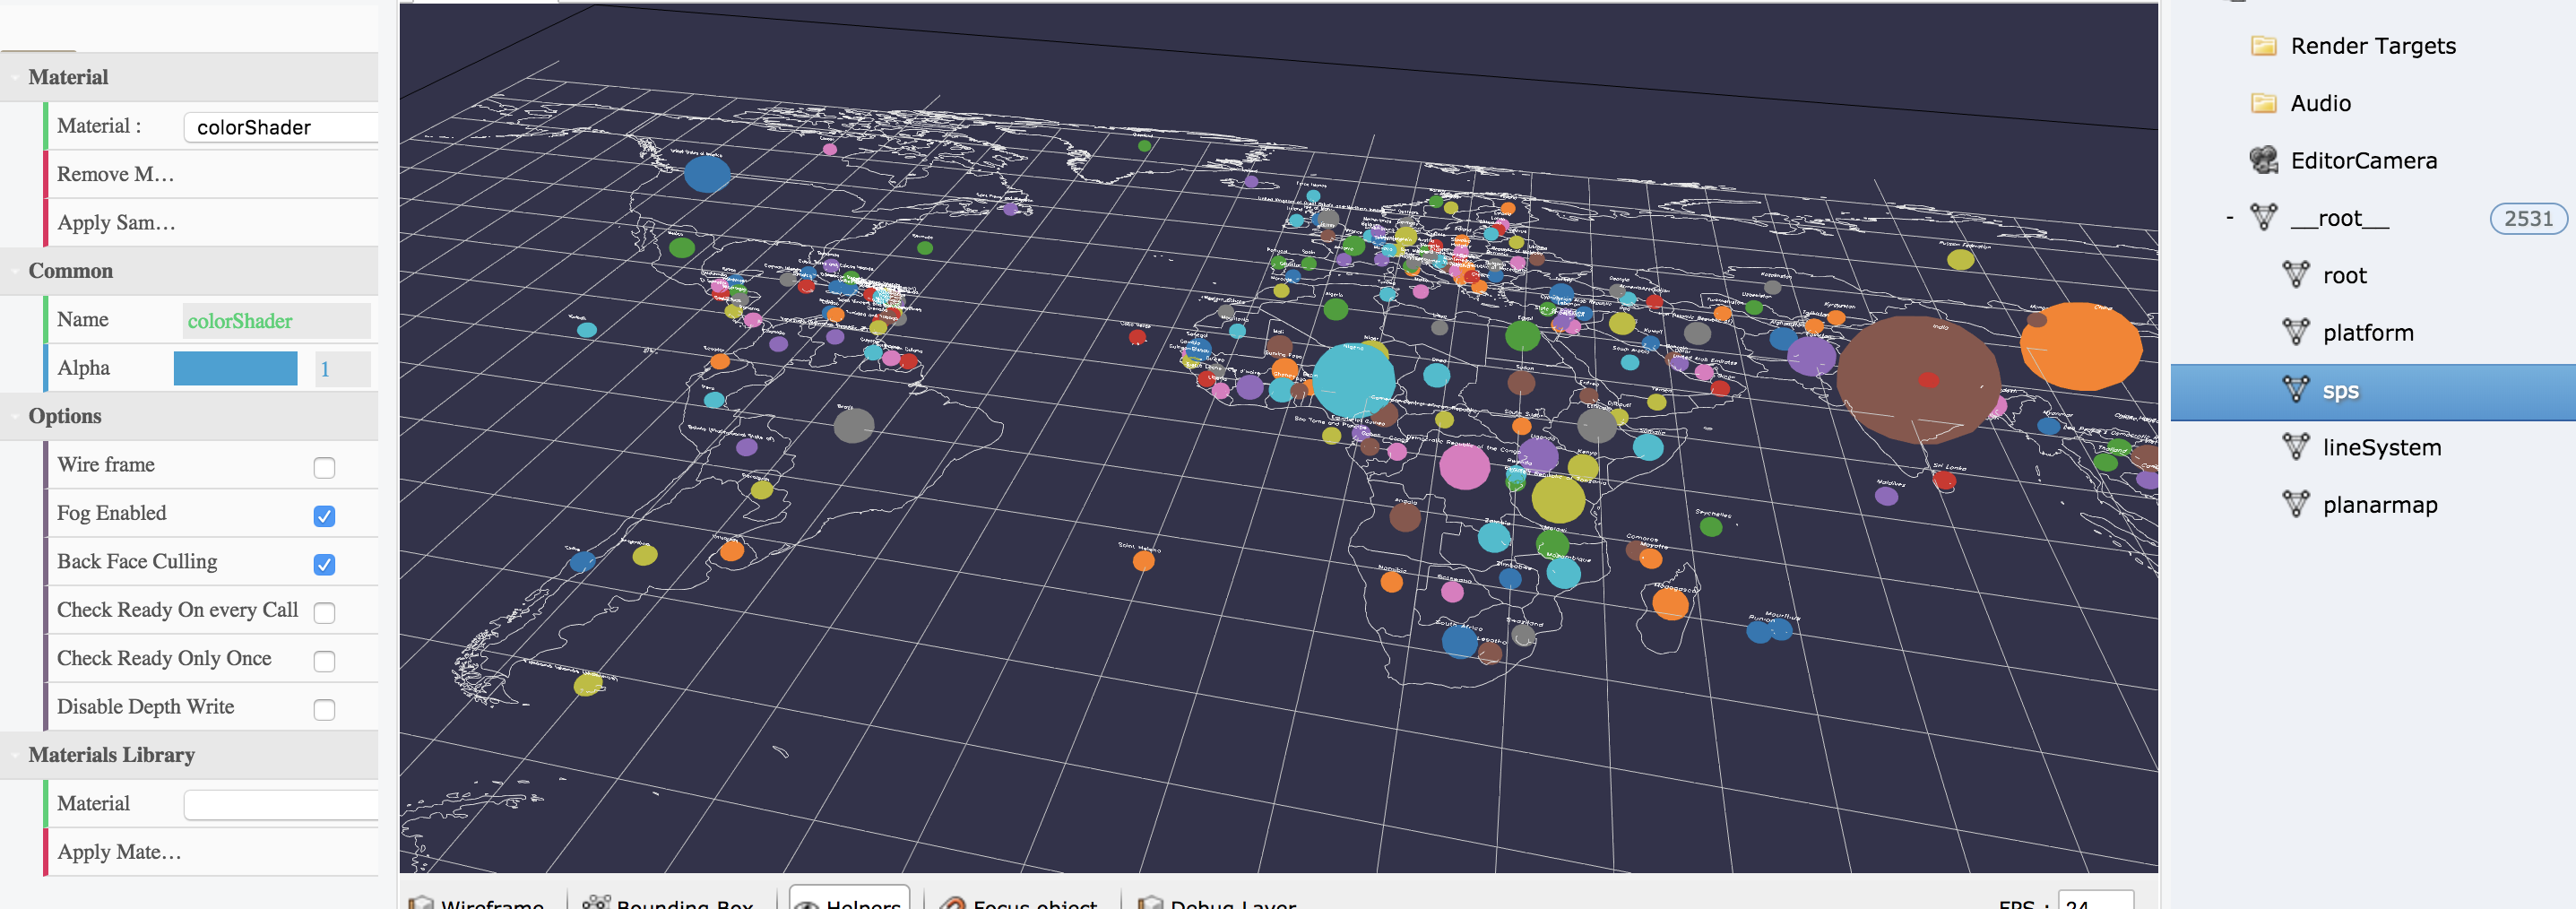Viewport: 2576px width, 909px height.
Task: Click the pink bubble in central Africa
Action: coord(1464,467)
